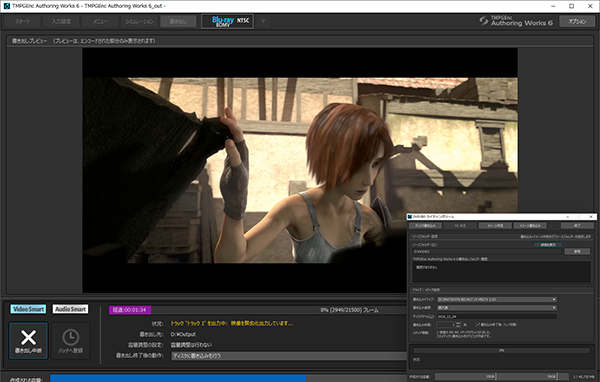Click the blue output capacity bar

[178, 378]
